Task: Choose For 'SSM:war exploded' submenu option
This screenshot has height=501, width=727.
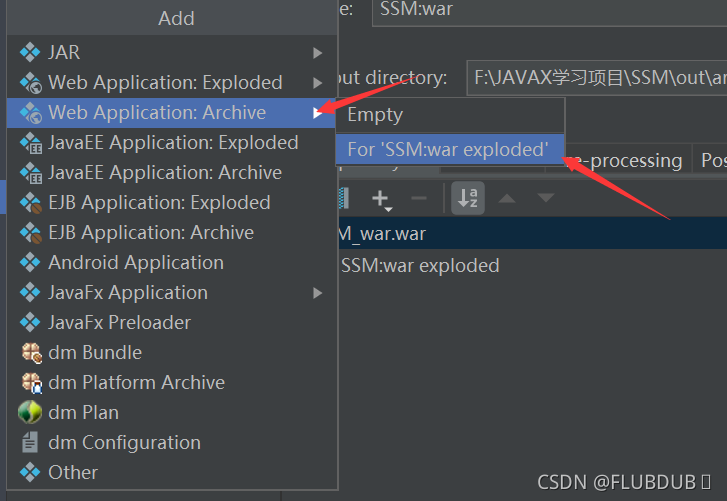Action: pos(450,150)
